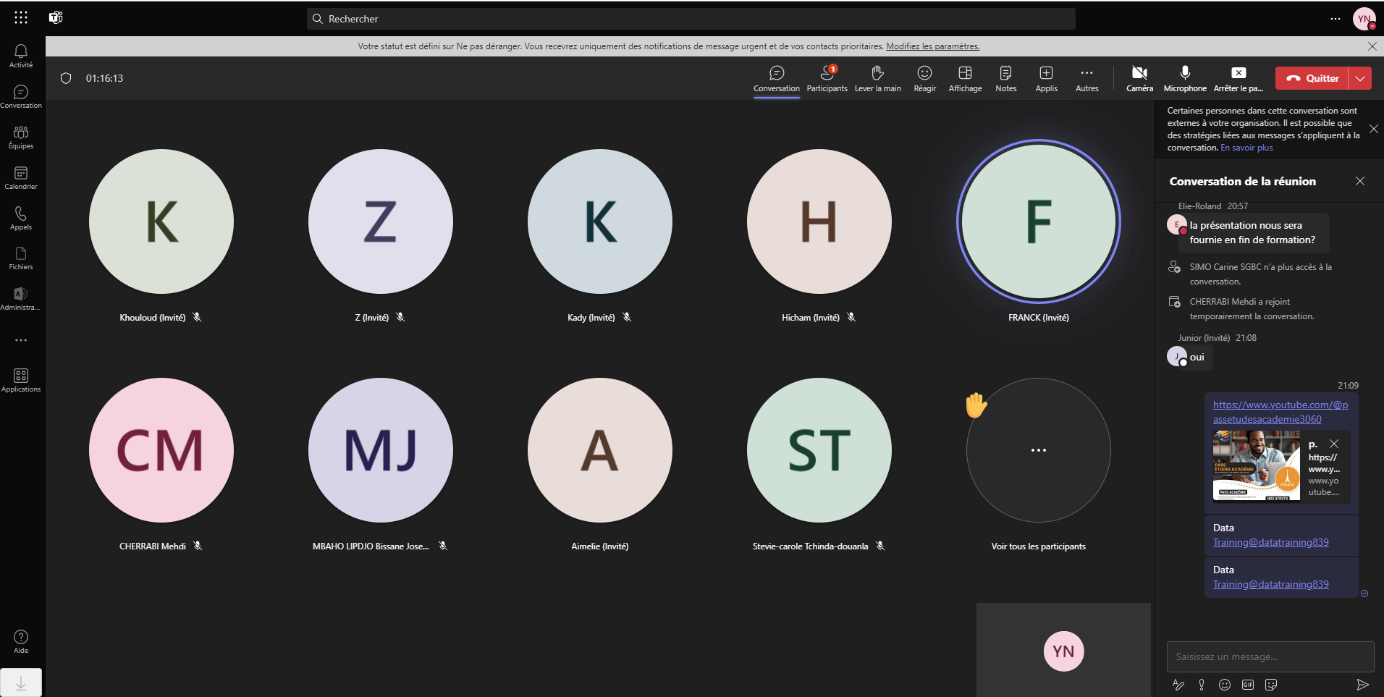
Task: Switch to the Conversation tab
Action: (x=776, y=78)
